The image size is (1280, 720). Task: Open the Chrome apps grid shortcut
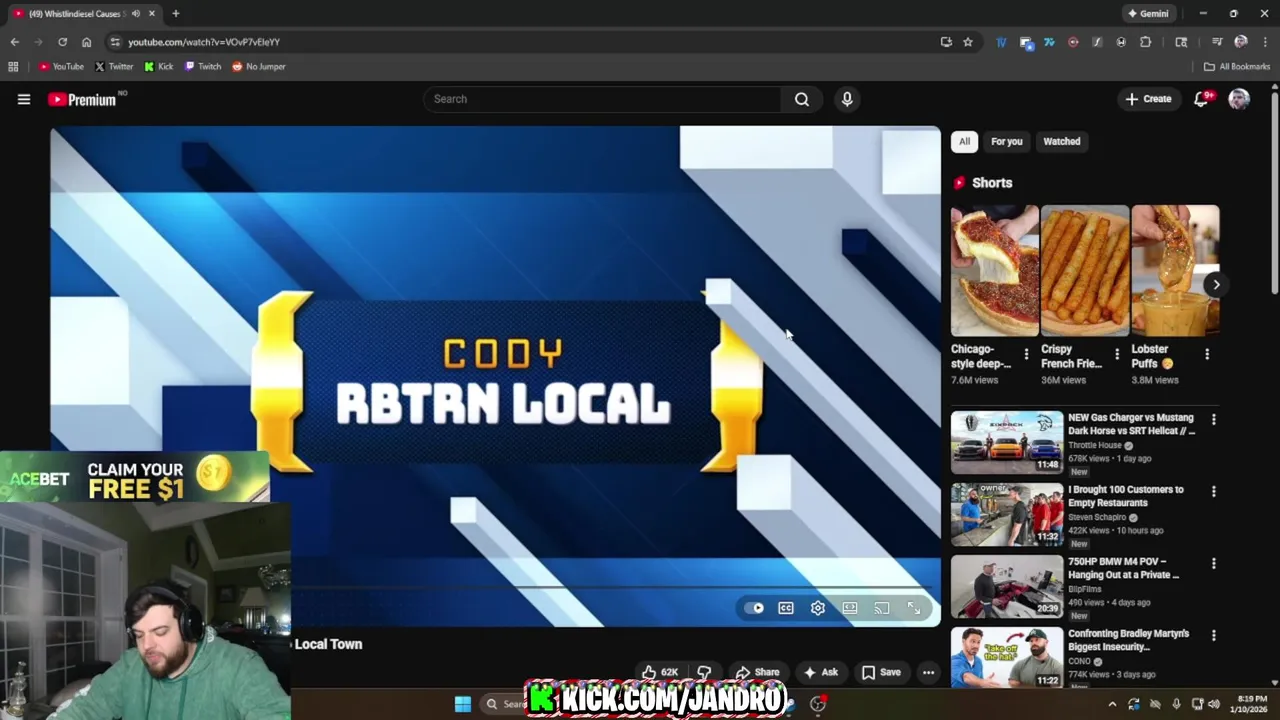click(13, 67)
